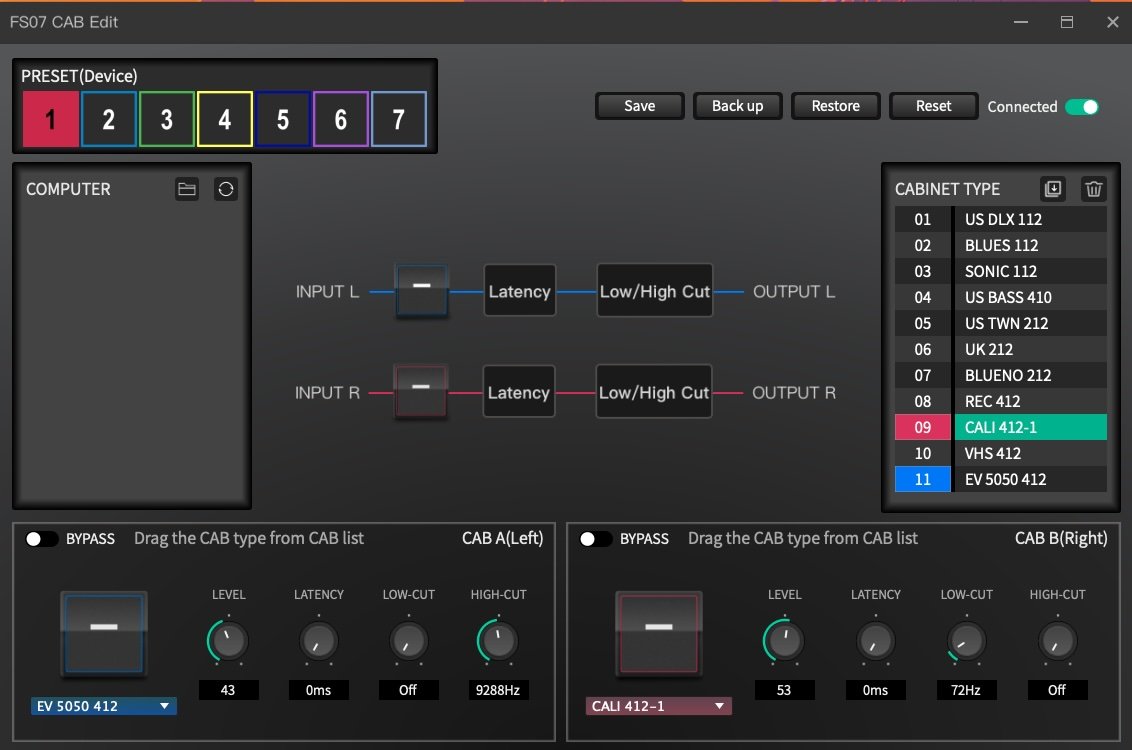Screen dimensions: 1132x750
Task: Toggle BYPASS for CAB A(Left)
Action: (41, 539)
